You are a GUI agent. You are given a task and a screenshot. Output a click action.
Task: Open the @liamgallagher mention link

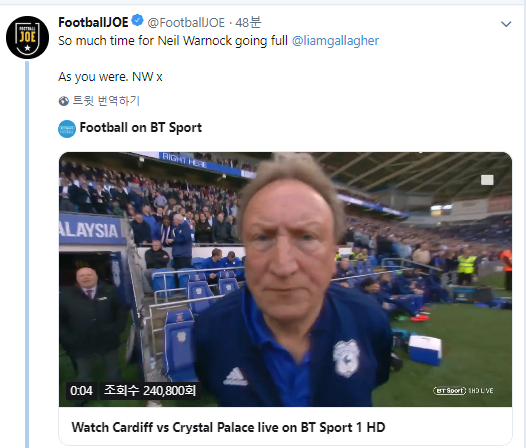tap(335, 41)
